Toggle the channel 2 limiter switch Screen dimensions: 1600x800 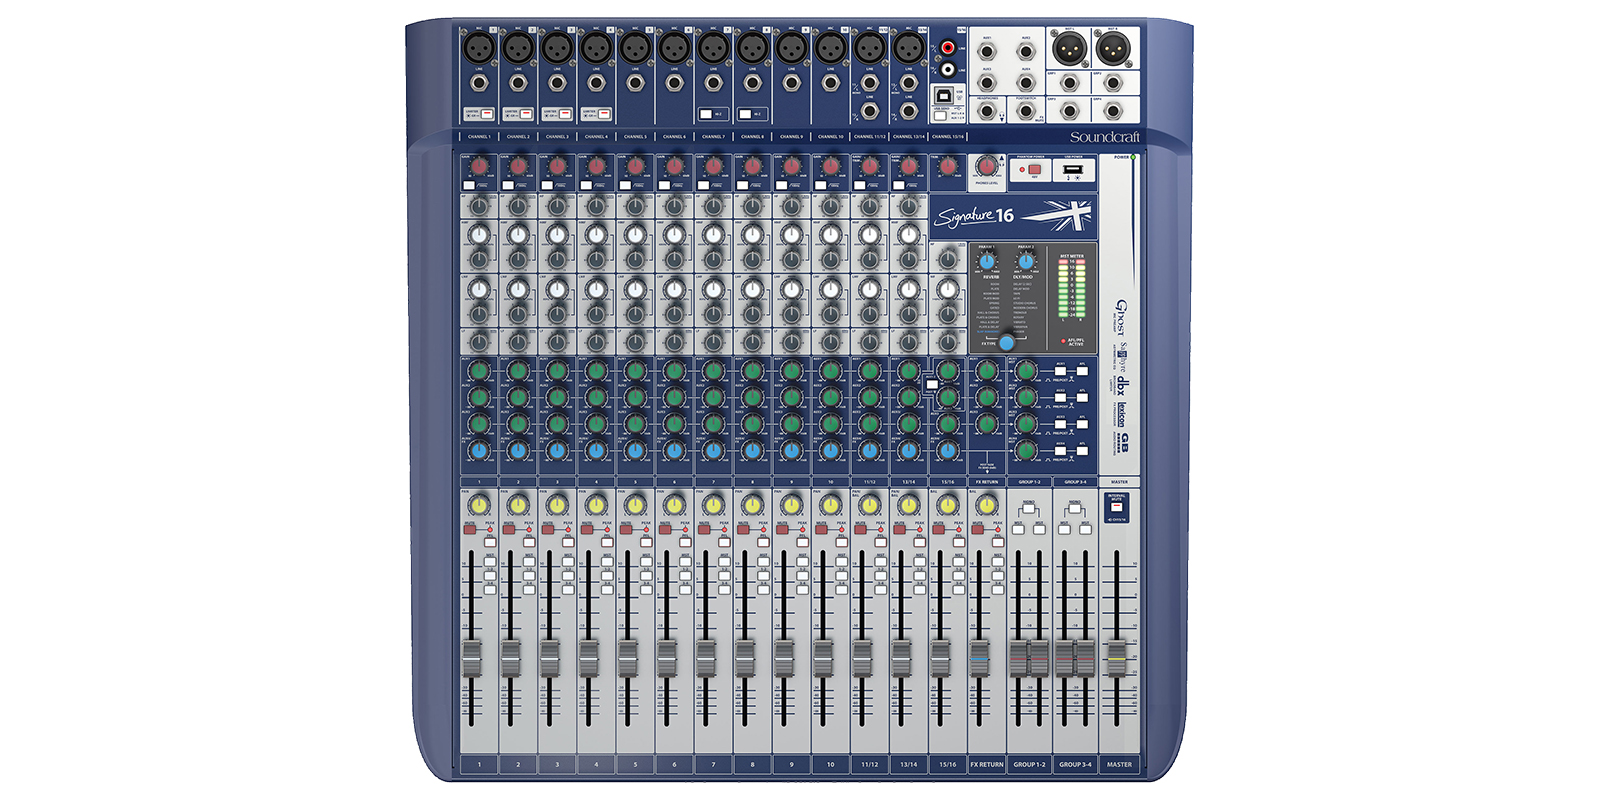[x=524, y=114]
